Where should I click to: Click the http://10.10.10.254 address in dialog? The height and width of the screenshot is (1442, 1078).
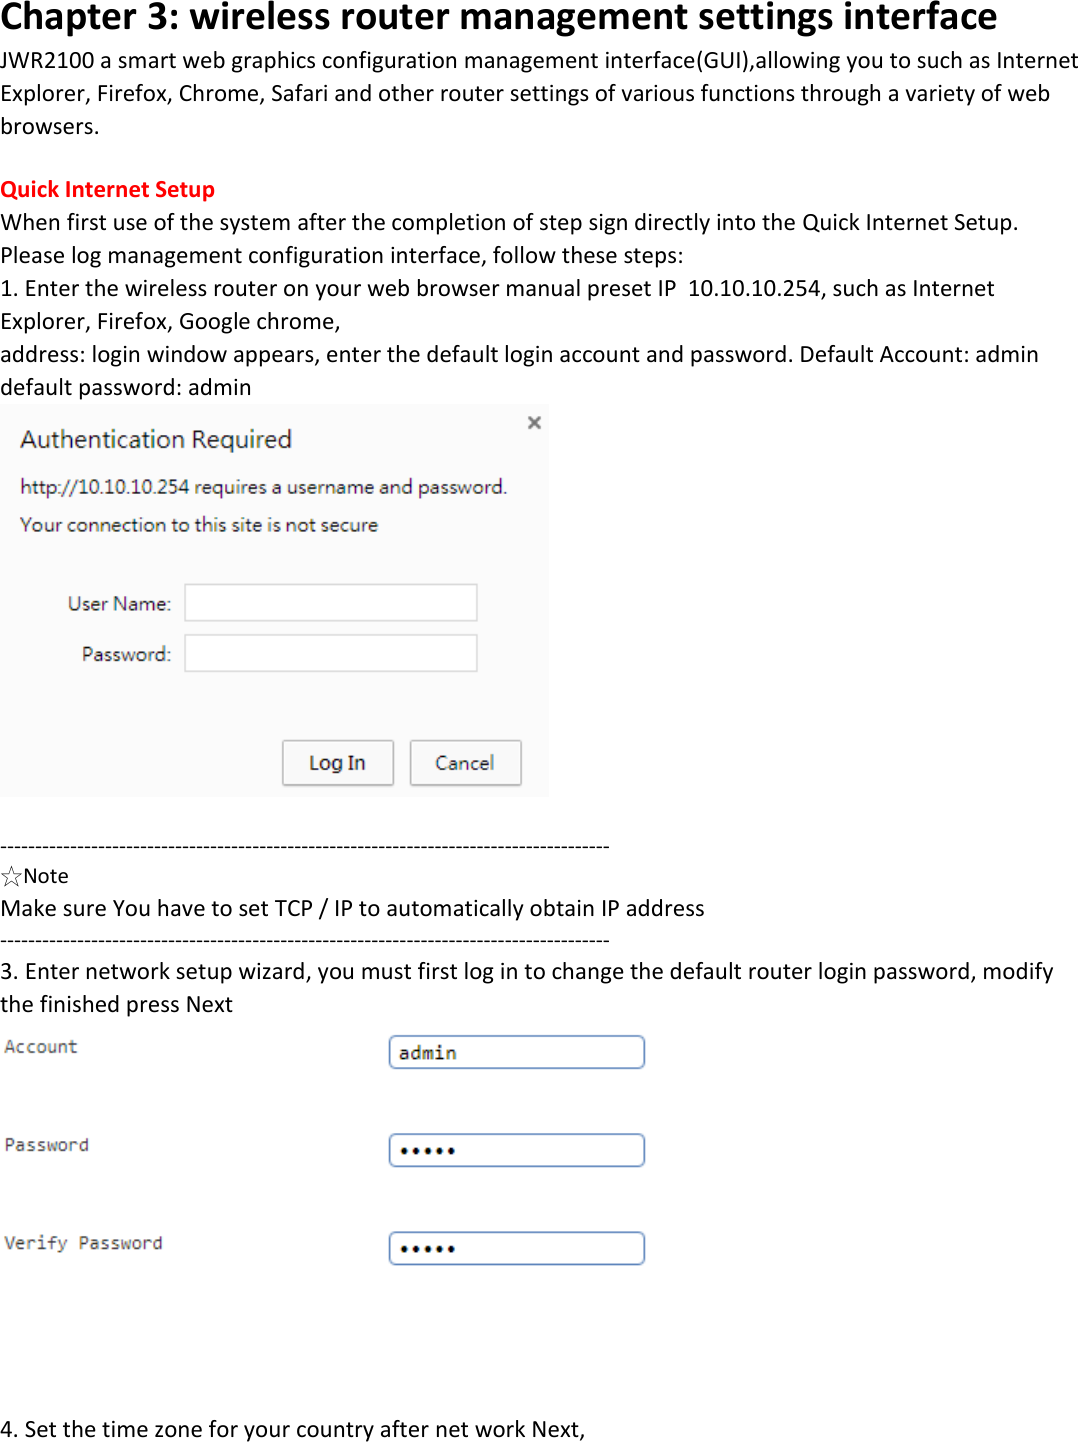pos(105,487)
